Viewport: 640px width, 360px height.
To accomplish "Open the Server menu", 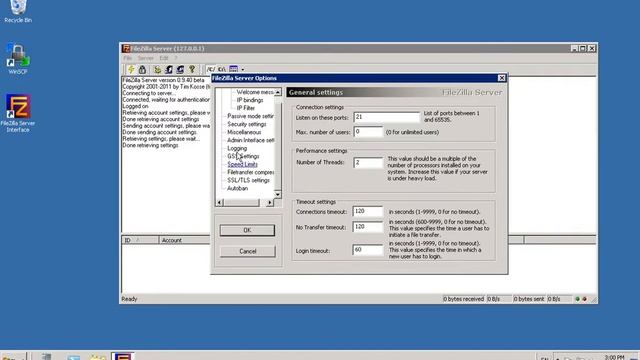I will (x=145, y=58).
